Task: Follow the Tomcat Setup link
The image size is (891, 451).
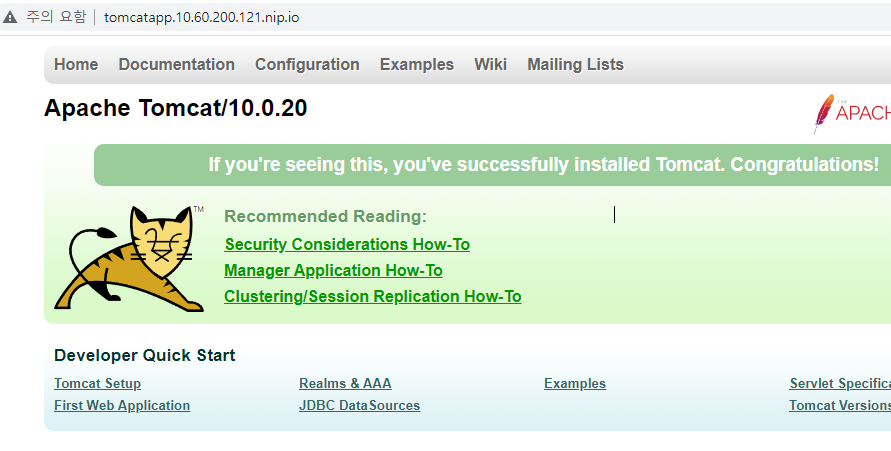Action: point(98,383)
